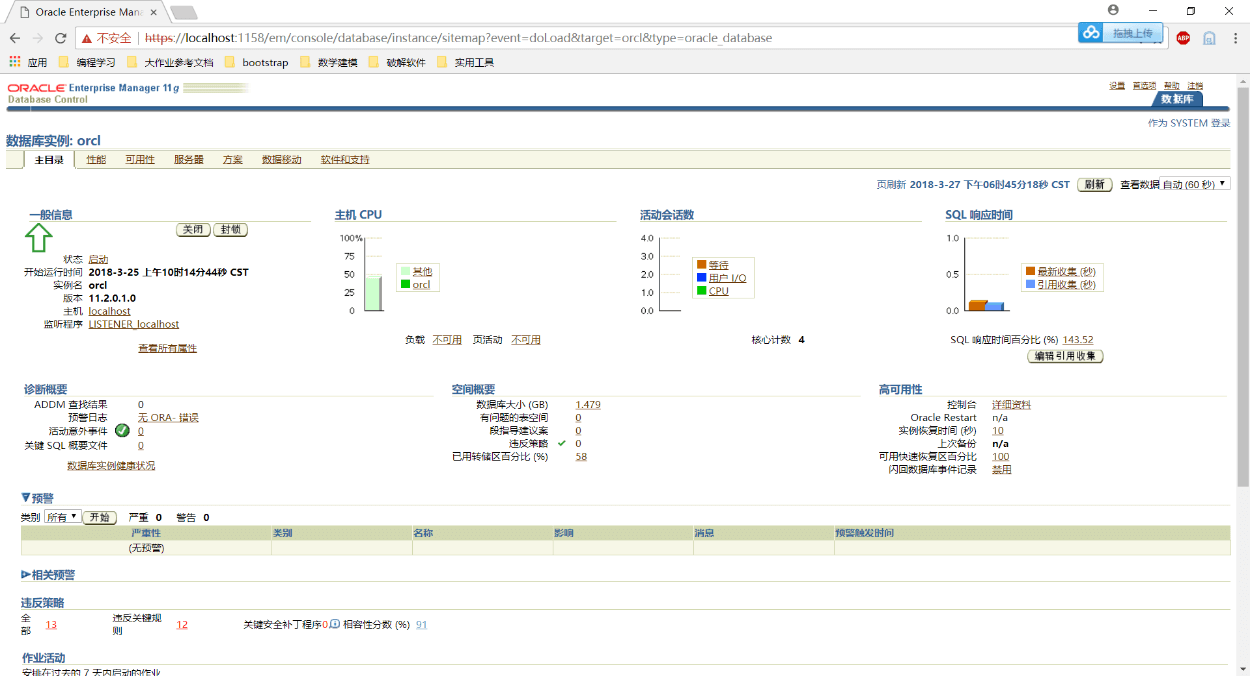Viewport: 1250px width, 676px height.
Task: Click the 143.52 SQL response percentage link
Action: coord(1078,340)
